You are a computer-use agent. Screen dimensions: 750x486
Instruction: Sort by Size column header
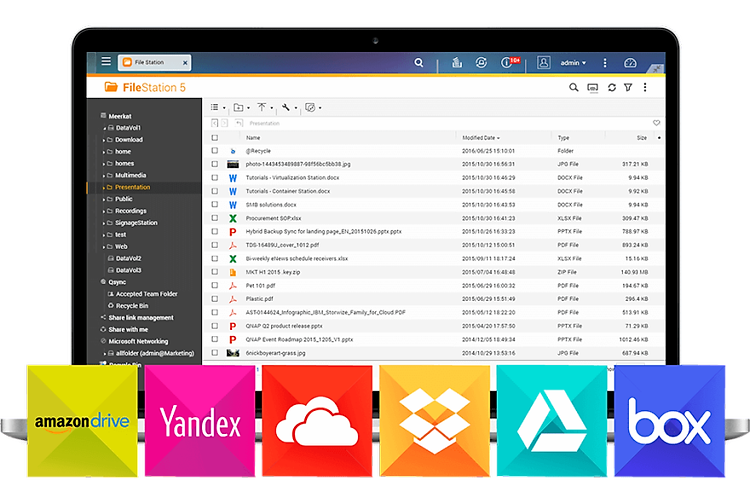pyautogui.click(x=642, y=138)
